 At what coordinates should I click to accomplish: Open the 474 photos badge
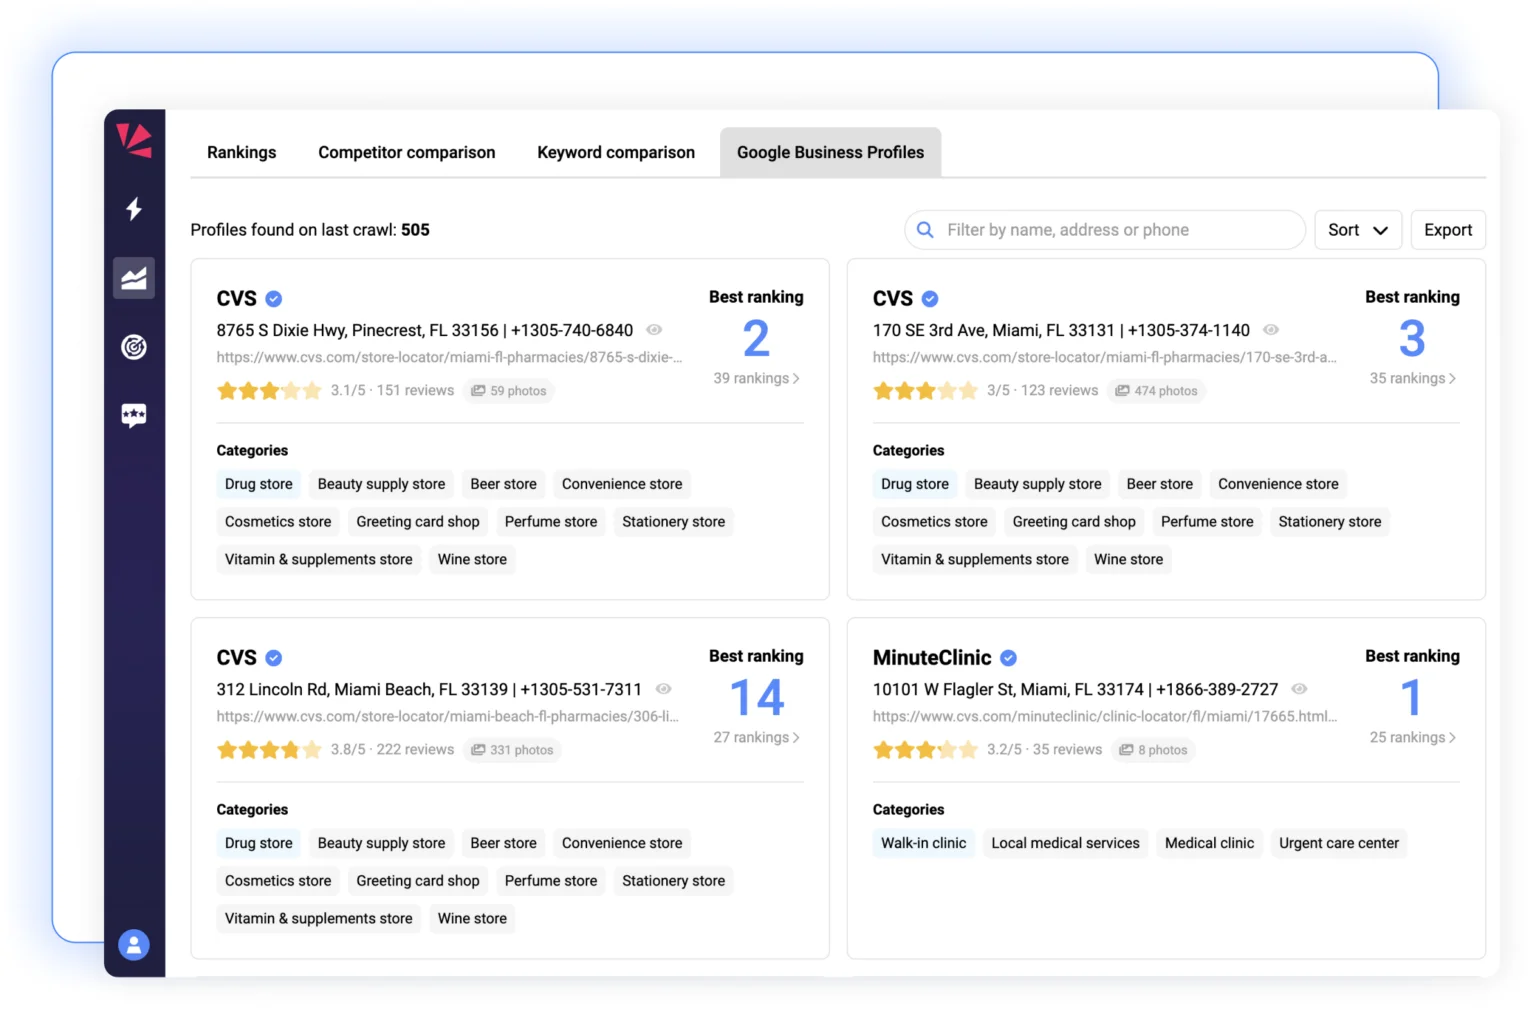(x=1156, y=391)
